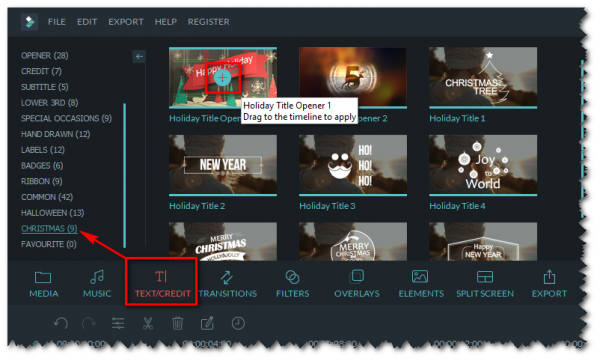Screen dimensions: 600x361
Task: Select the HALLOWEEN (13) category
Action: pos(52,213)
